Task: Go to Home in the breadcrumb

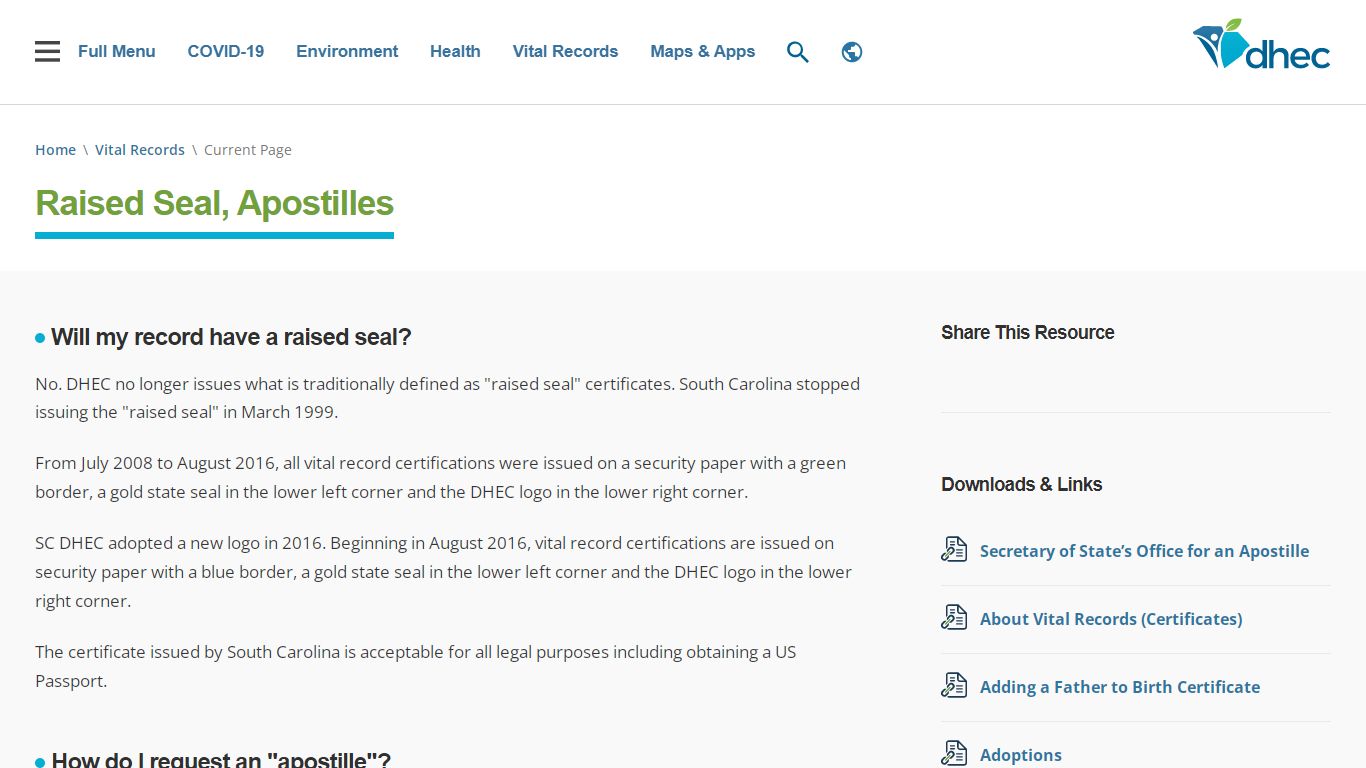Action: (55, 150)
